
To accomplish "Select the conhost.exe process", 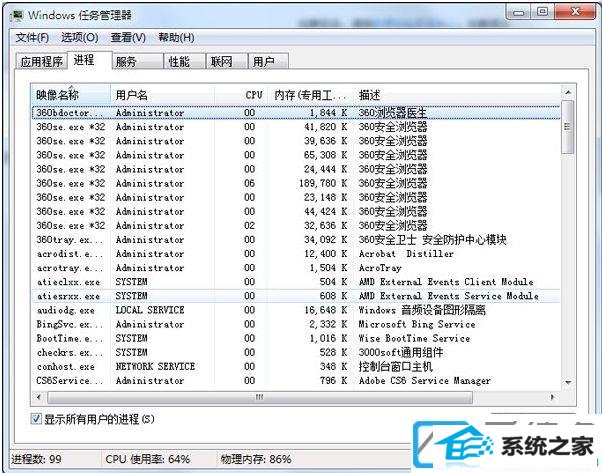I will point(296,366).
